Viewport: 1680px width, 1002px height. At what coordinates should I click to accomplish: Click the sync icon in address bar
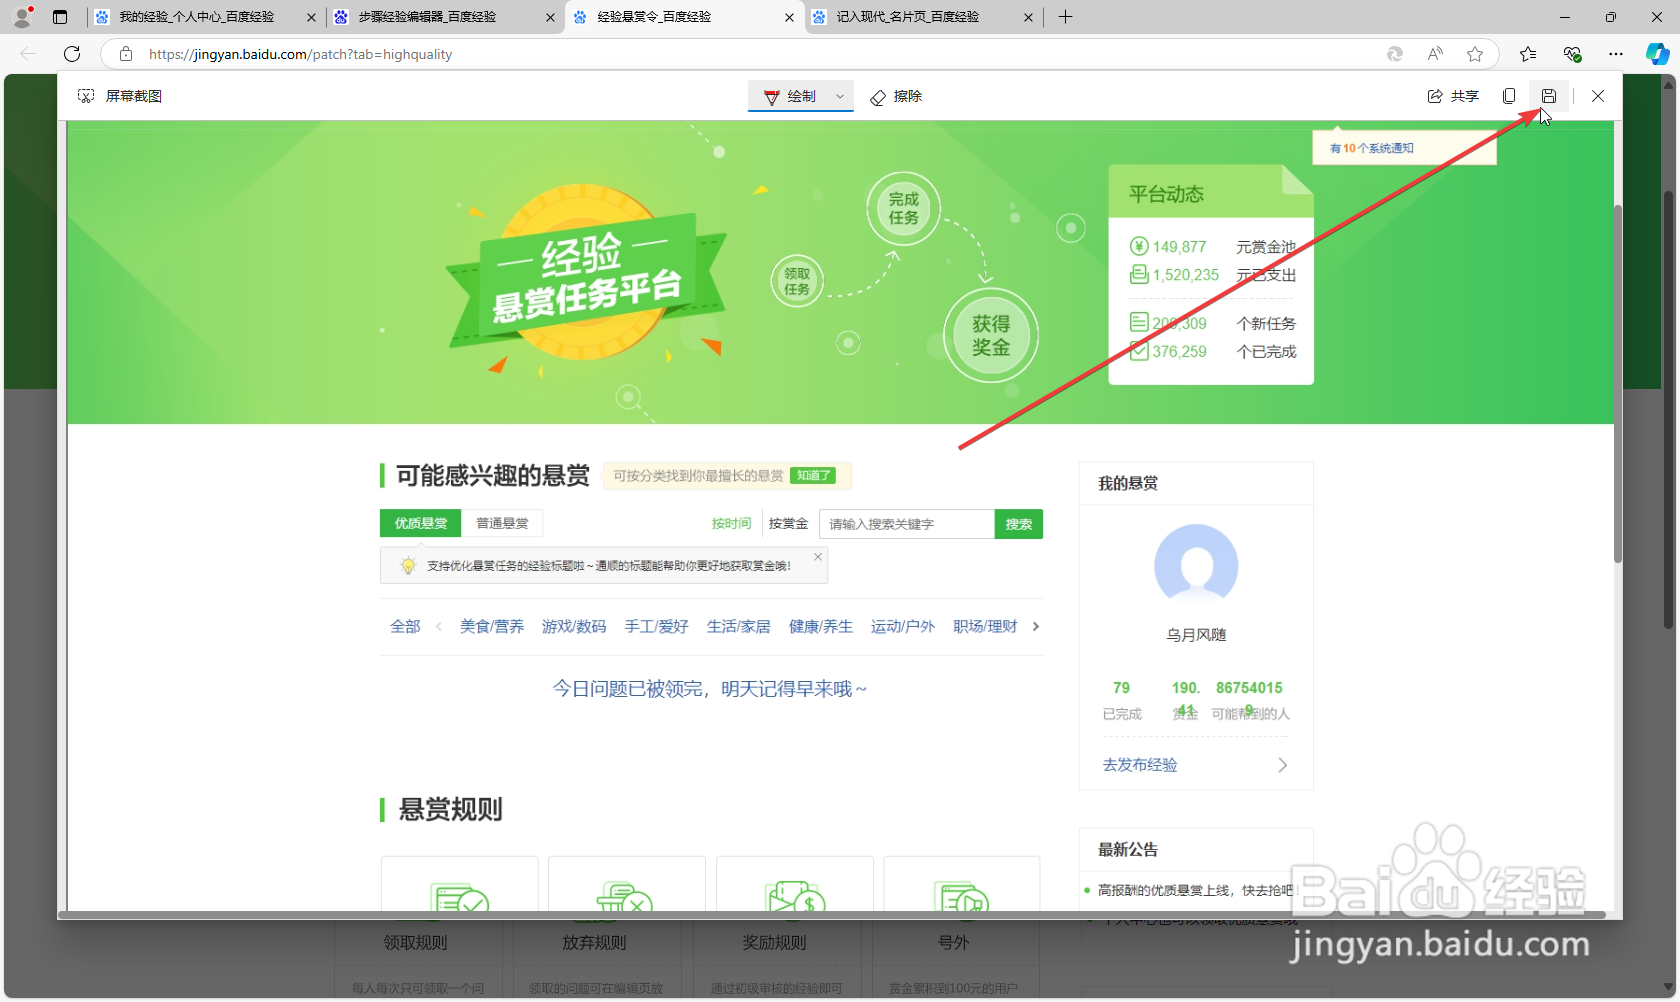point(1395,54)
